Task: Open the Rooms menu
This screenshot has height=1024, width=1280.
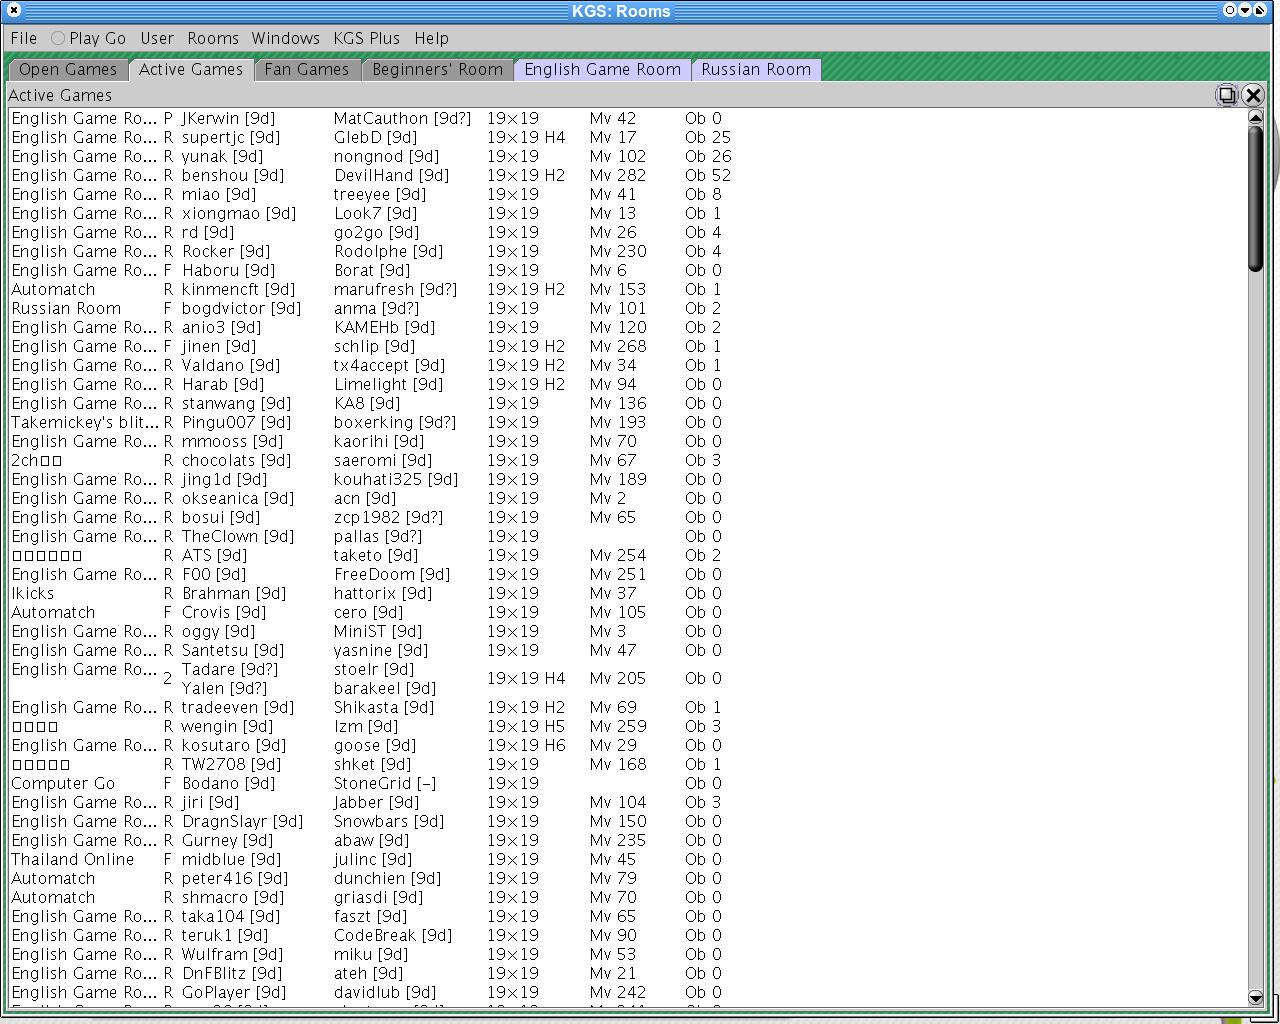Action: pos(213,38)
